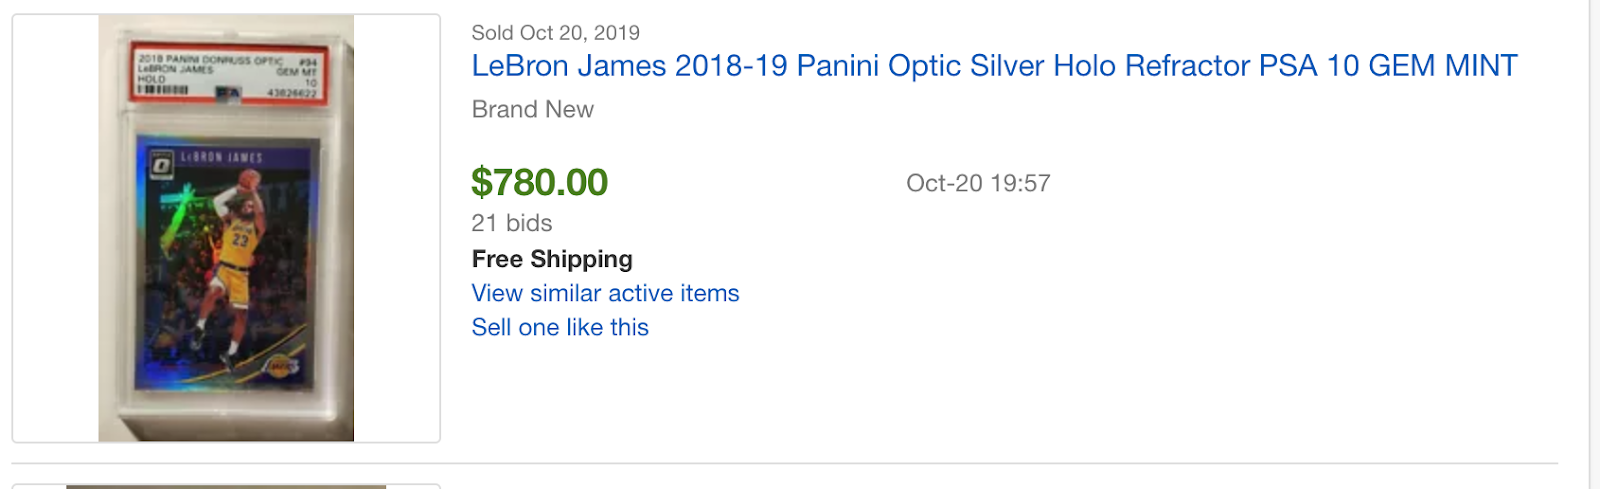The height and width of the screenshot is (489, 1600).
Task: Click the LeBron James name on card
Action: [x=221, y=158]
